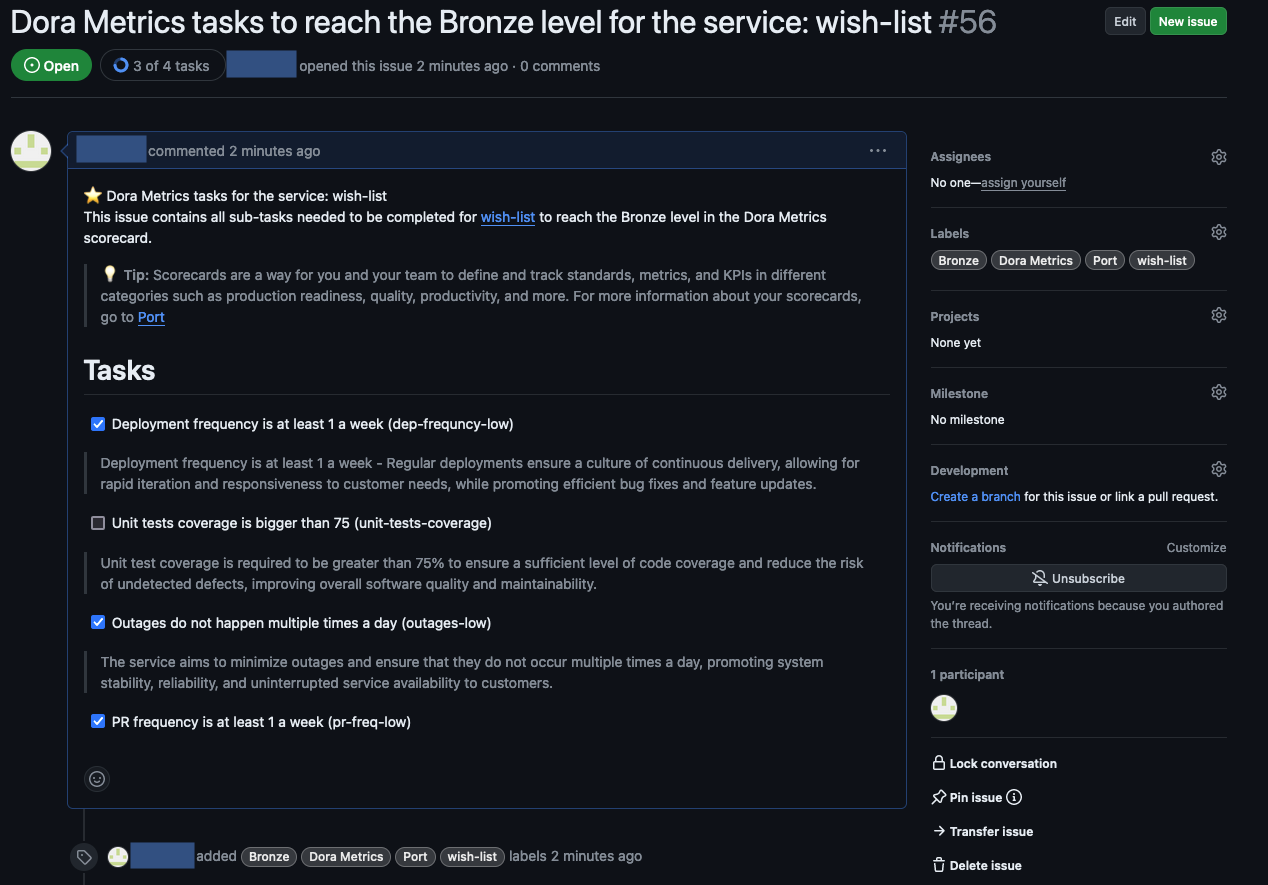Open the Development gear icon
This screenshot has width=1268, height=885.
pos(1218,469)
